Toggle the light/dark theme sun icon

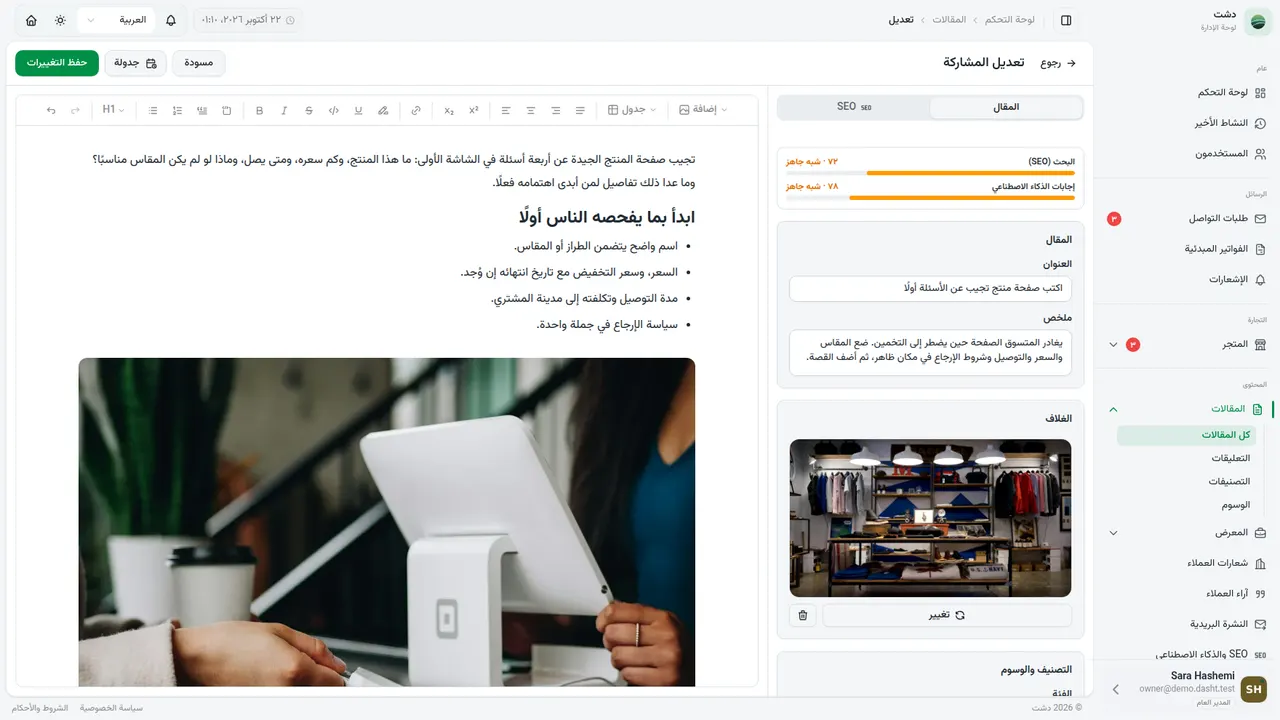pyautogui.click(x=60, y=20)
